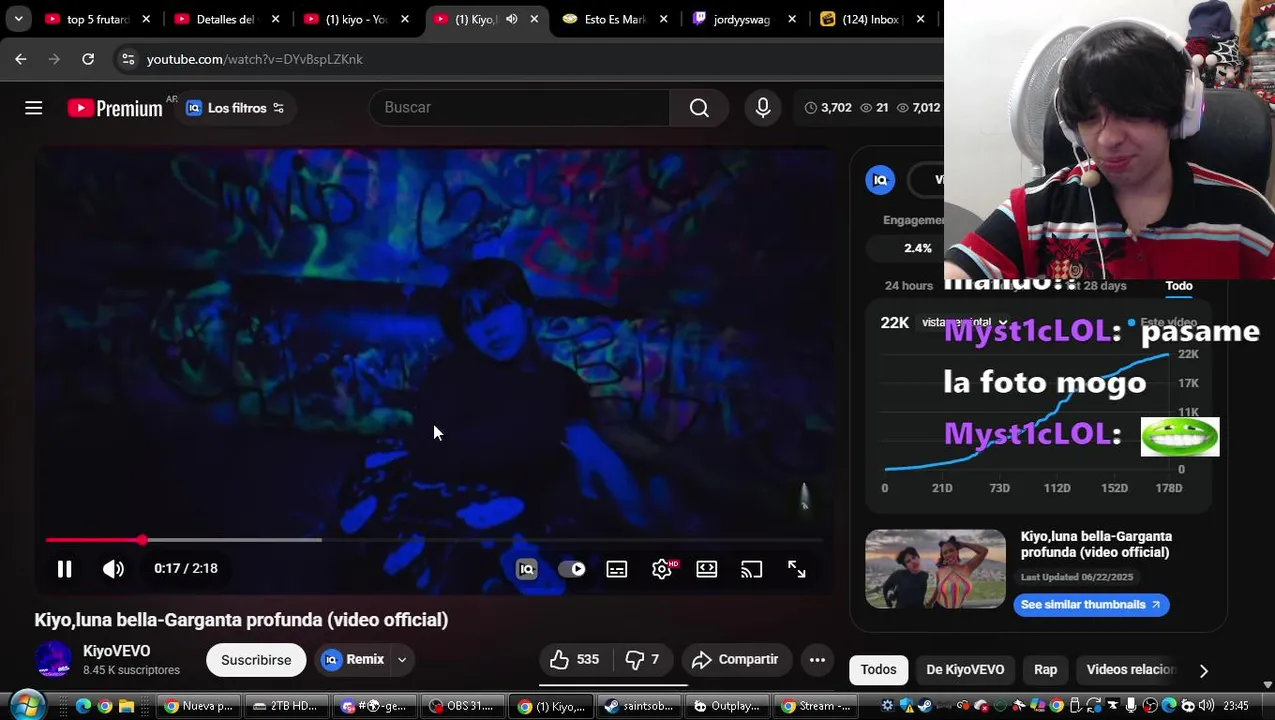Click the vidIQ Remix button
The width and height of the screenshot is (1275, 720).
point(353,660)
